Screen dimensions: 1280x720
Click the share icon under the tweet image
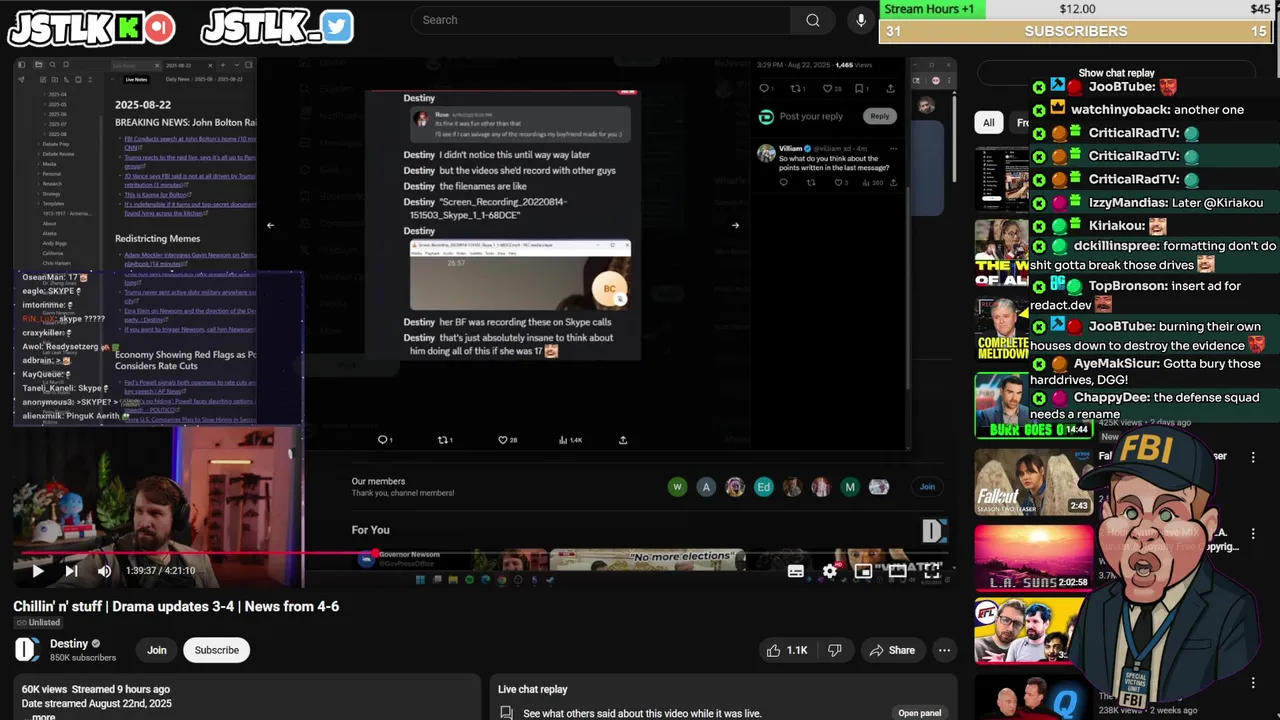click(x=623, y=440)
